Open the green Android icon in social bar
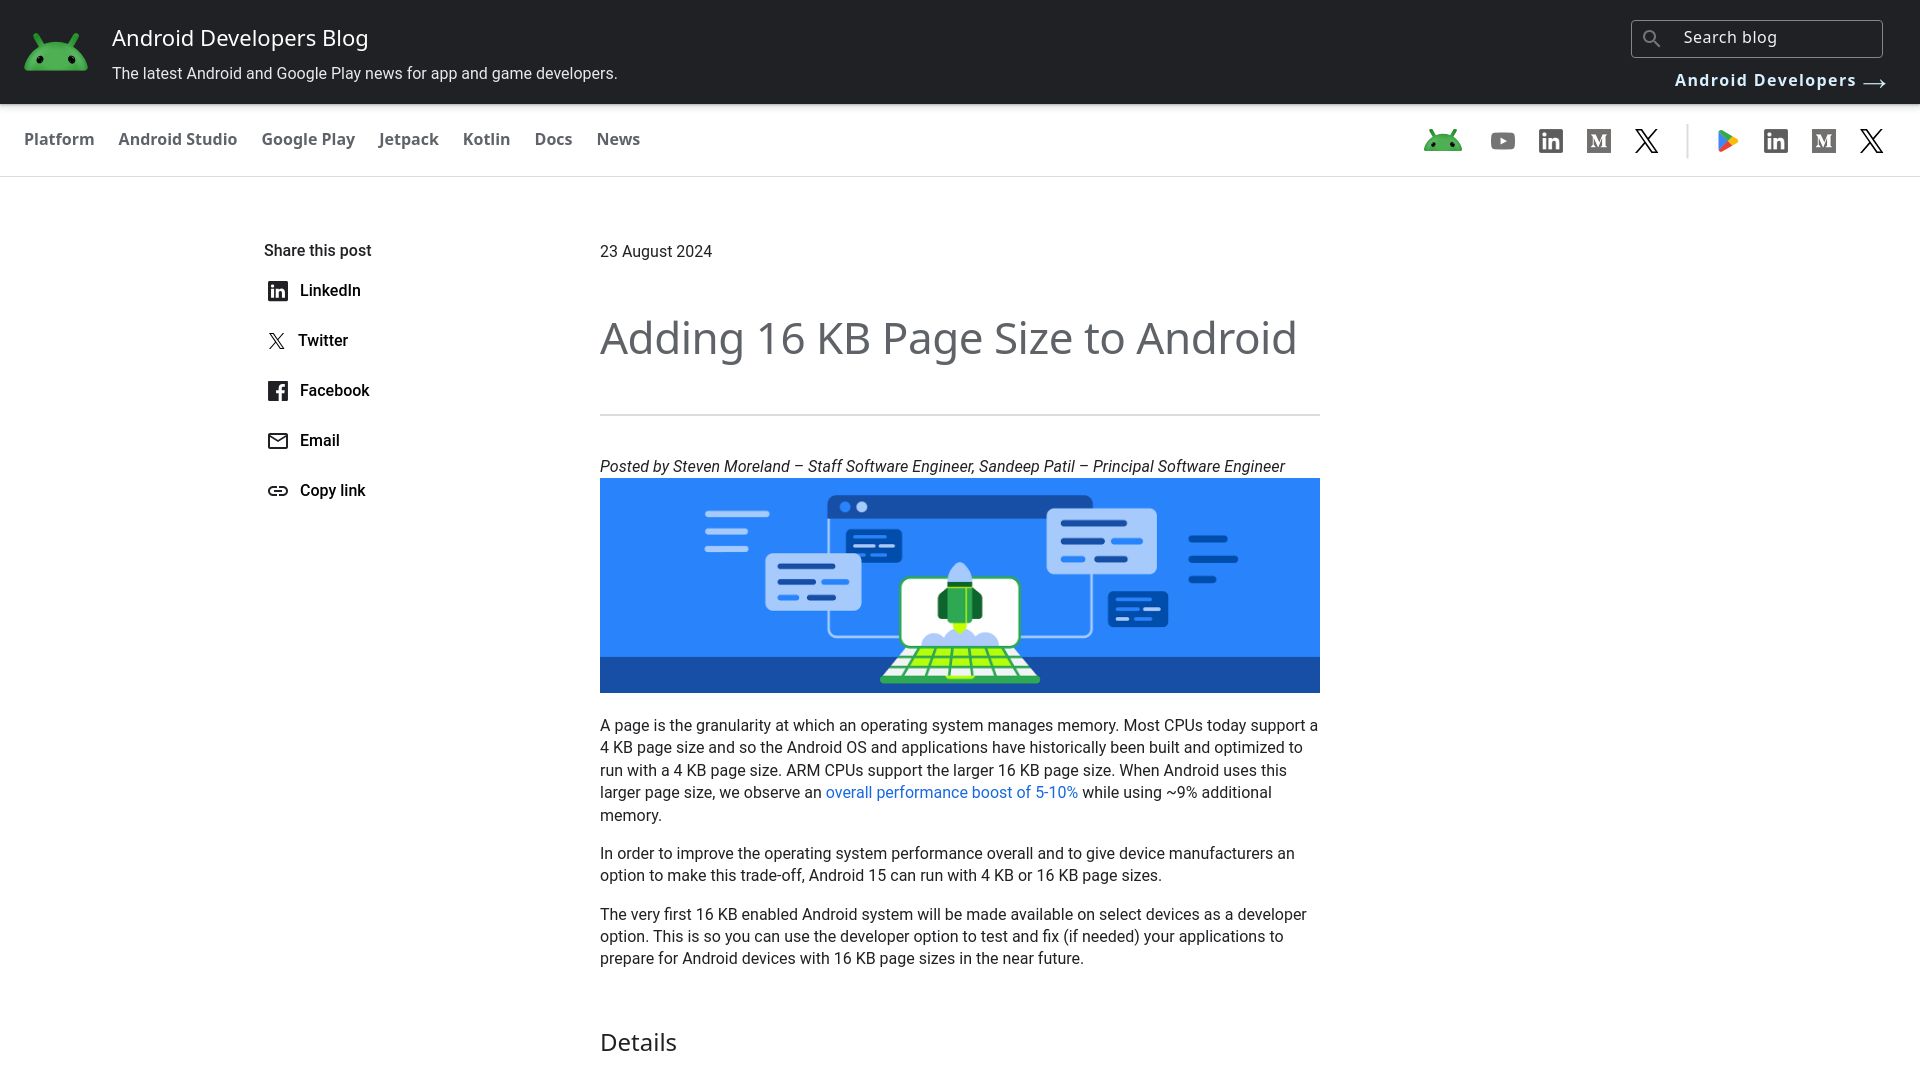The image size is (1920, 1080). [x=1443, y=141]
